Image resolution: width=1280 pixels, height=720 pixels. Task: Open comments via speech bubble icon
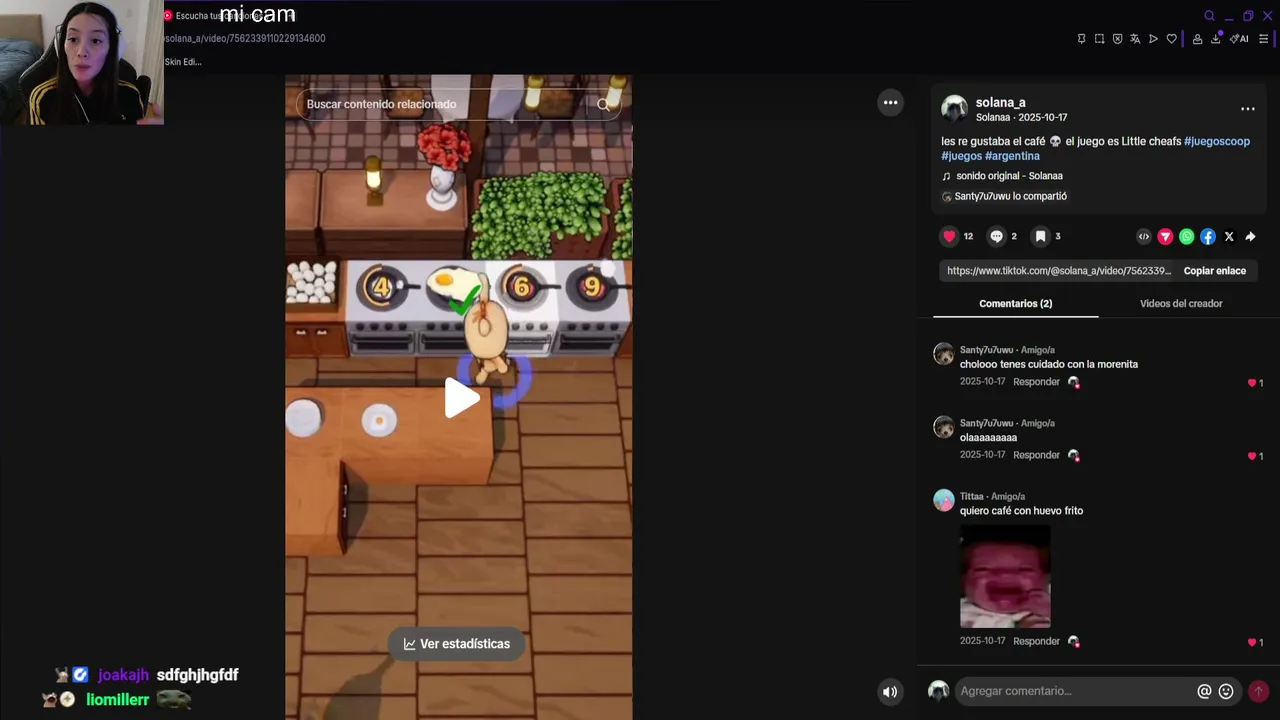click(996, 236)
